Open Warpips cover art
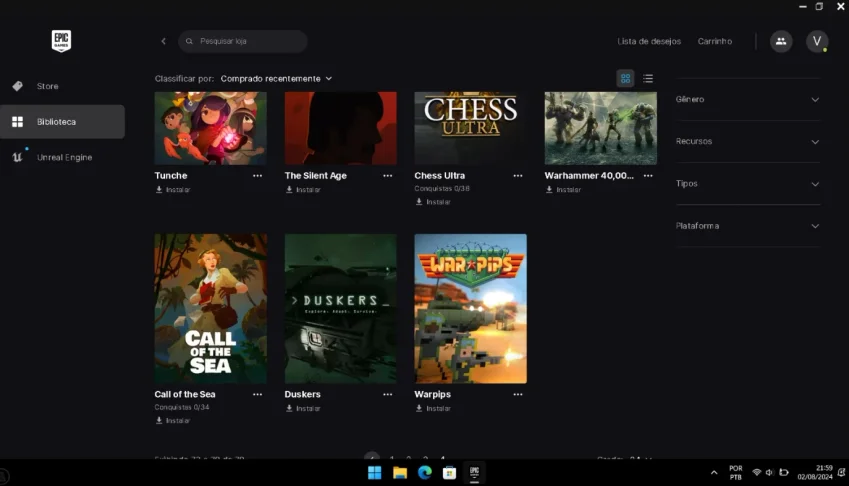This screenshot has height=486, width=849. click(471, 308)
